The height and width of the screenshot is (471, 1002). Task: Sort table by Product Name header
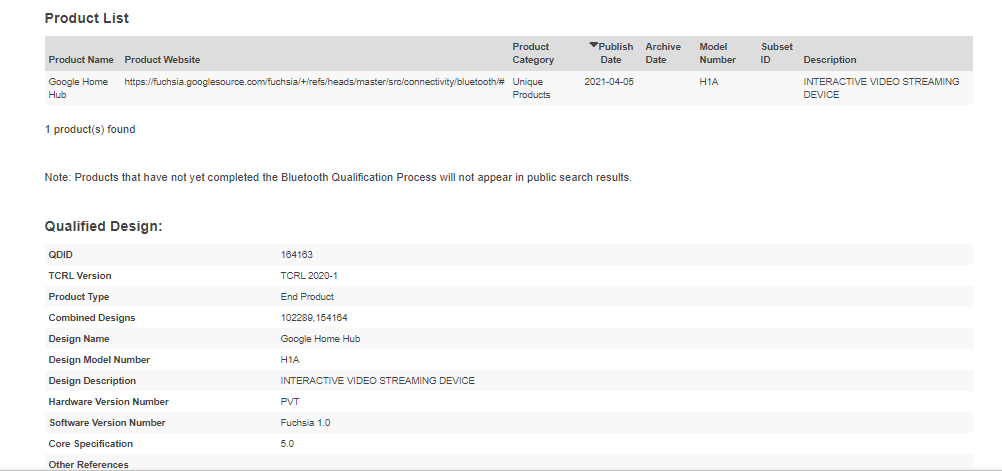click(81, 59)
